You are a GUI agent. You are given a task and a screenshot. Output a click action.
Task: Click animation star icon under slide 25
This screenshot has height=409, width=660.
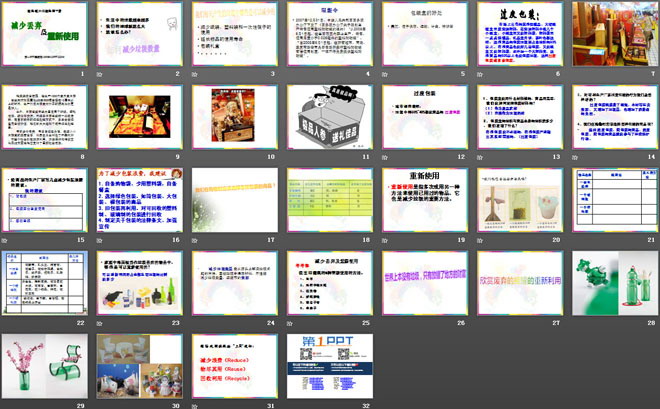290,324
